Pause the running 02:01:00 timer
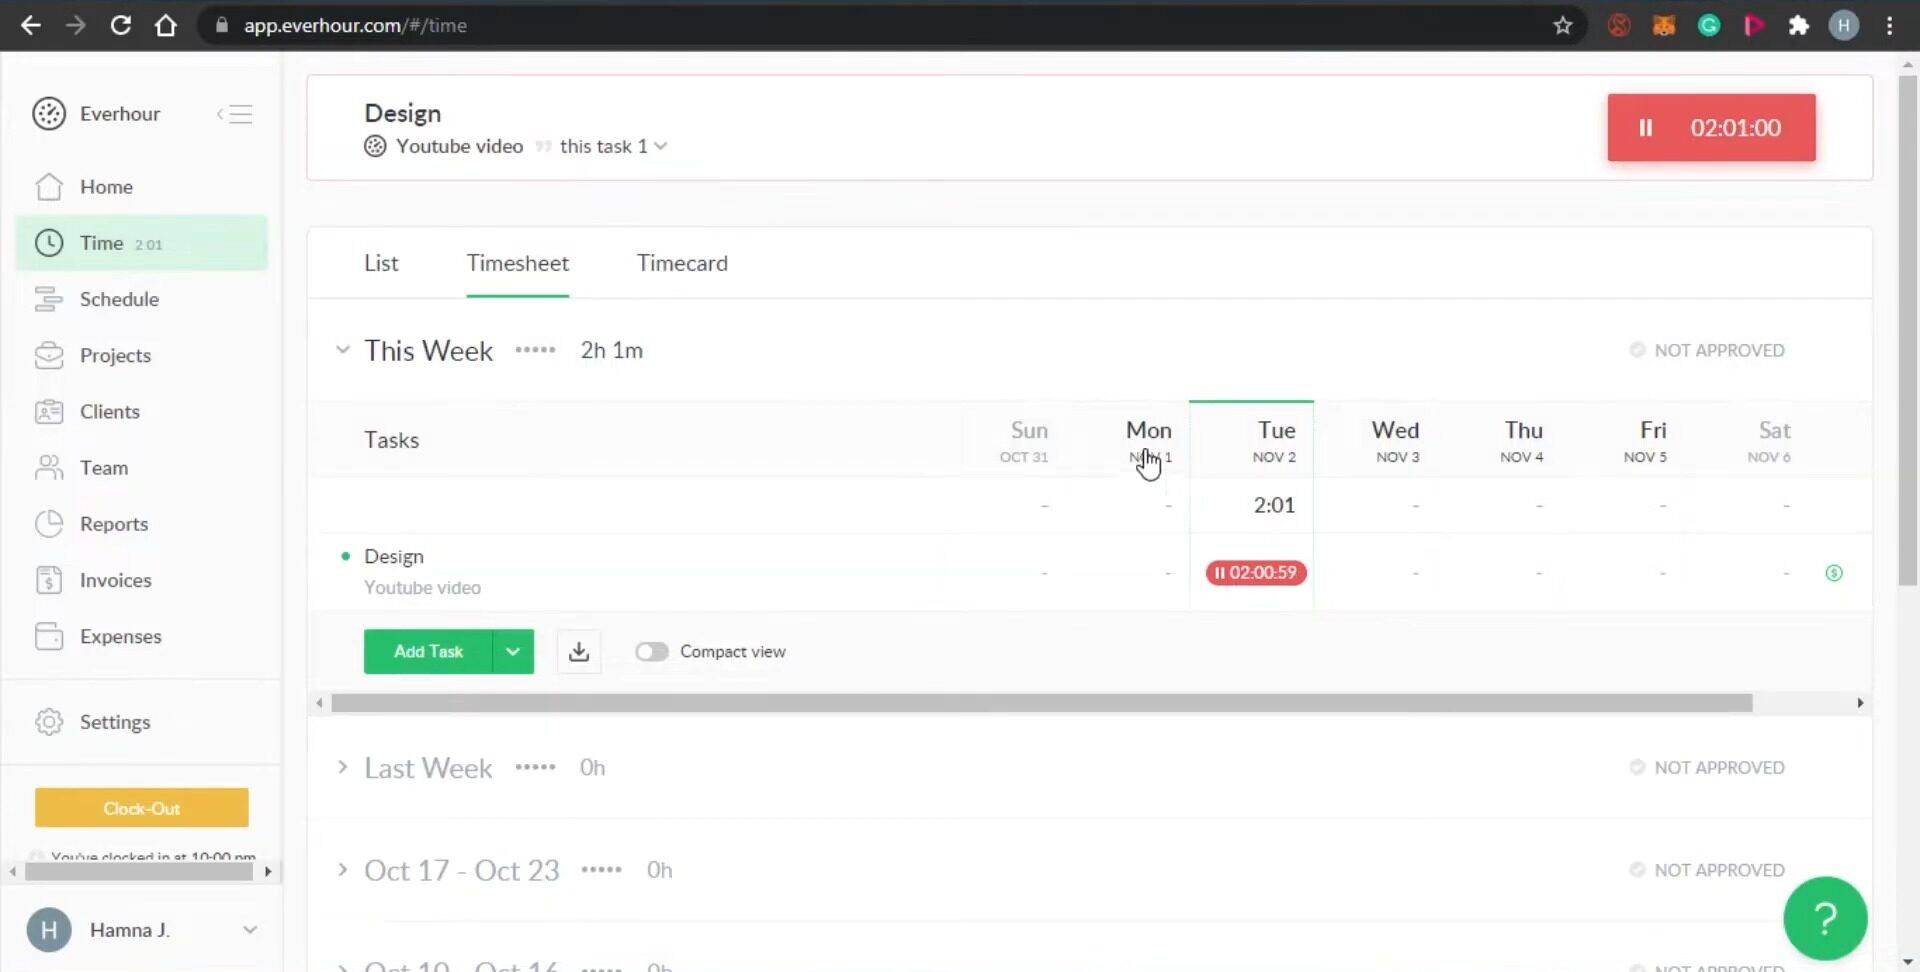 (x=1646, y=127)
